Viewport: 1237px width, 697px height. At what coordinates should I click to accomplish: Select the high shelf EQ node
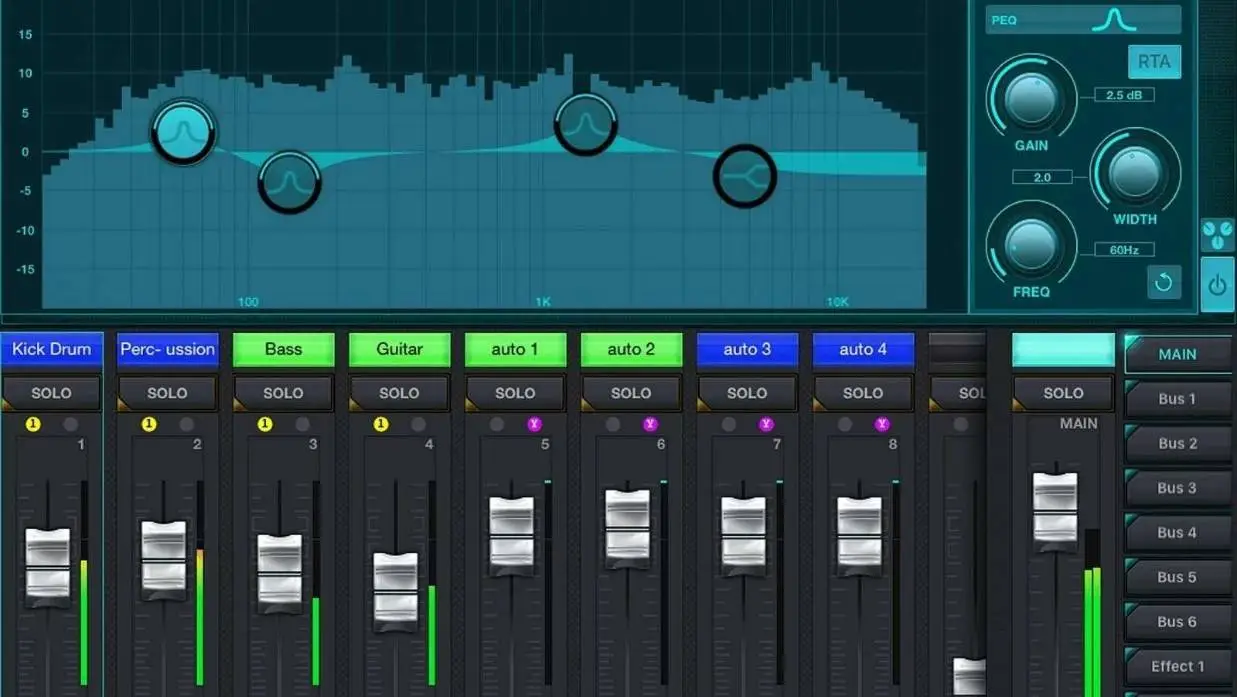pos(745,177)
